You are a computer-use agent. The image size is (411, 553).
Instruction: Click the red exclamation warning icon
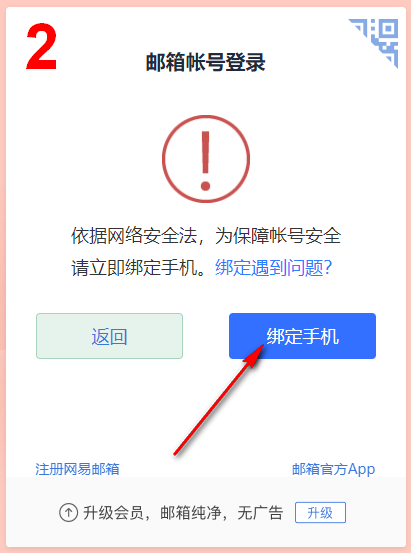(206, 159)
